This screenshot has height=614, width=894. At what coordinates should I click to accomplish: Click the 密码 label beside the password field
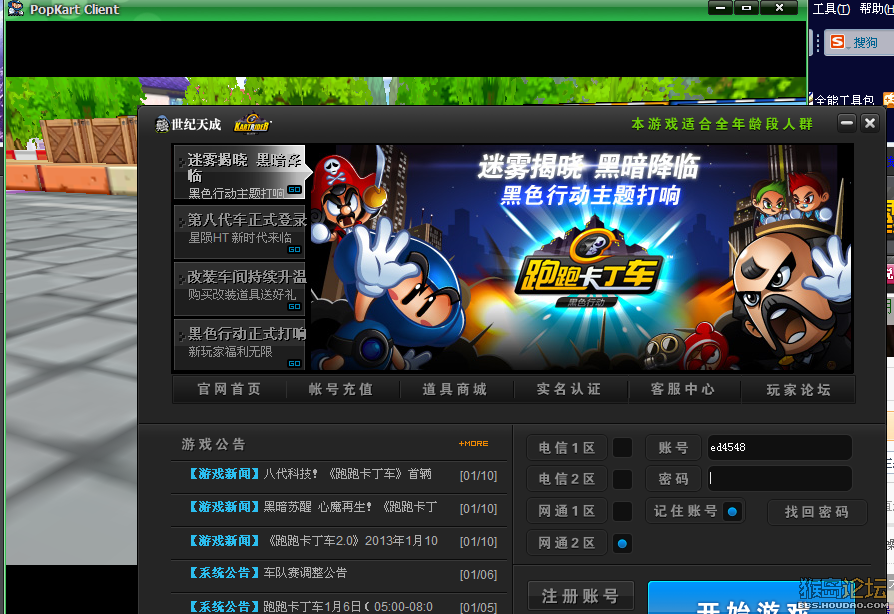pyautogui.click(x=673, y=479)
